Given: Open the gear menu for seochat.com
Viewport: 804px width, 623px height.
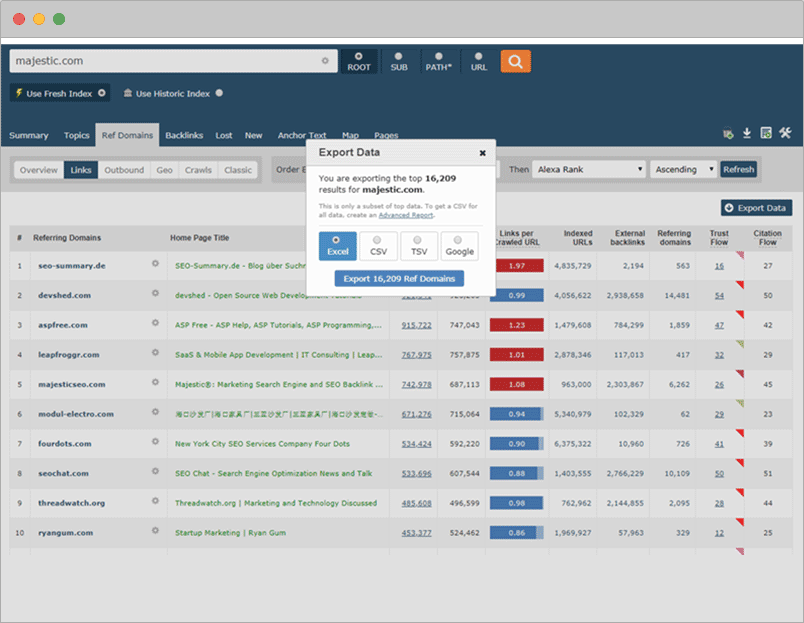Looking at the screenshot, I should click(x=155, y=471).
